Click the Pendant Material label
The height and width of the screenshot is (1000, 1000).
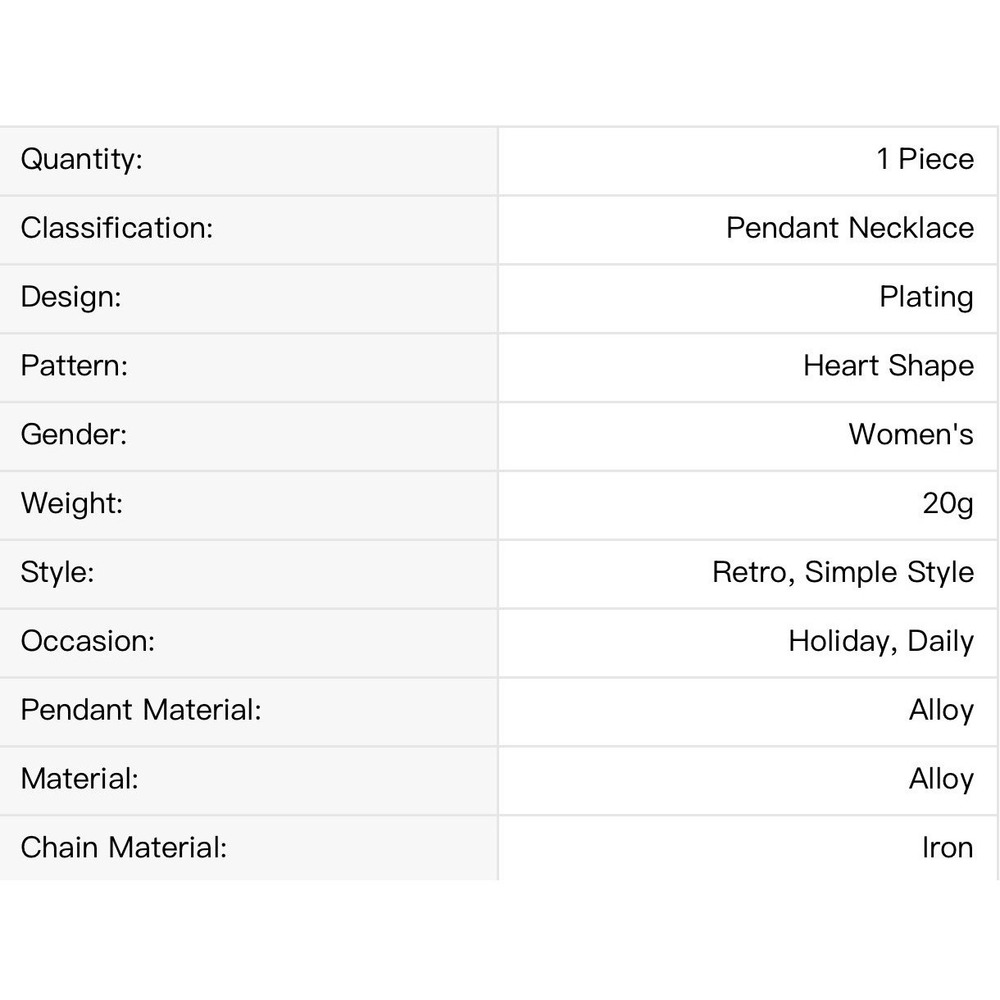(x=141, y=710)
